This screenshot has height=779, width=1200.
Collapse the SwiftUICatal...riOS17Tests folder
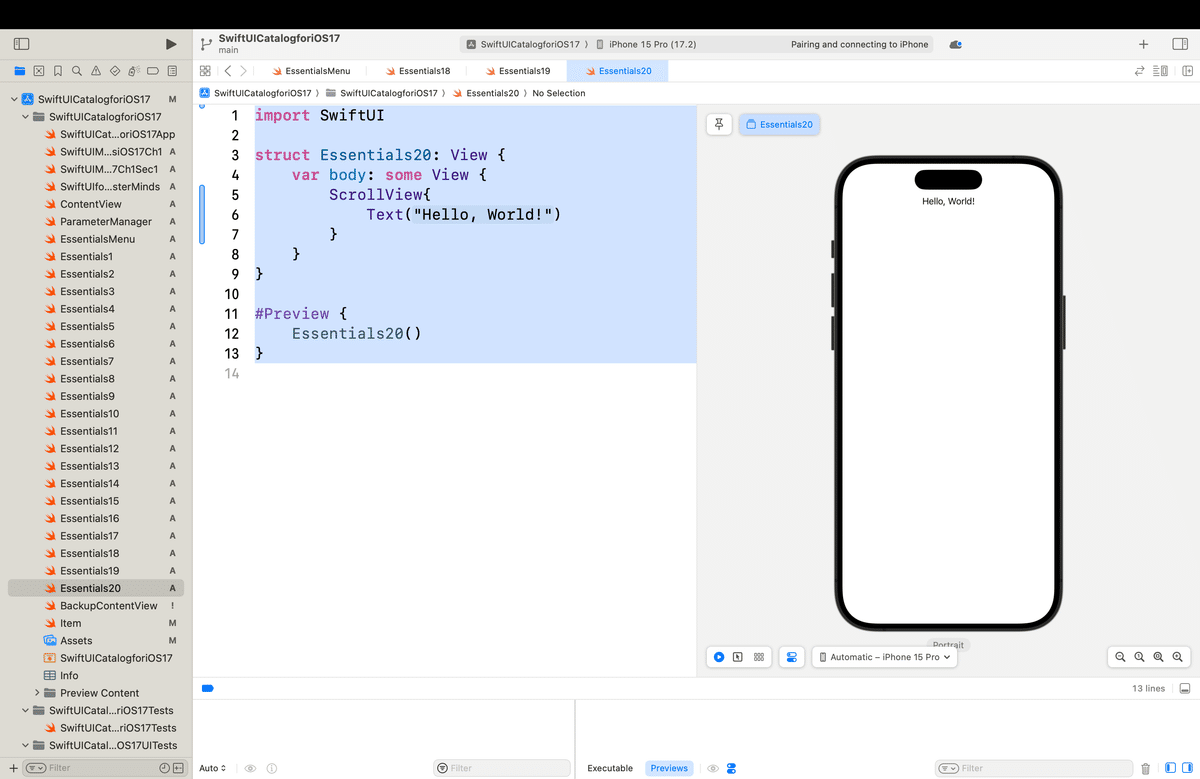point(26,710)
